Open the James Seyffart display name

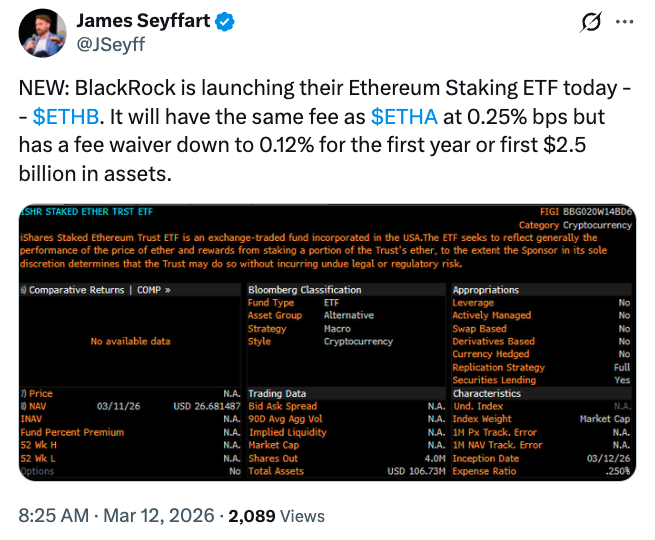[x=142, y=20]
